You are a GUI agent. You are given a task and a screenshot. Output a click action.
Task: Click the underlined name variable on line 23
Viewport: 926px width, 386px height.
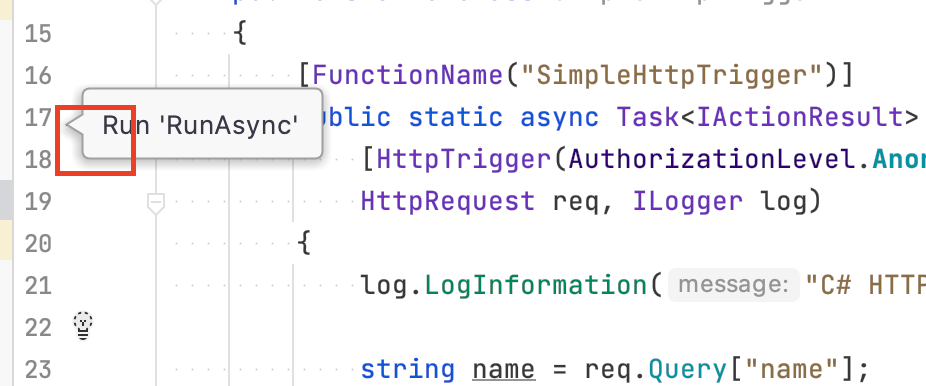(x=504, y=370)
